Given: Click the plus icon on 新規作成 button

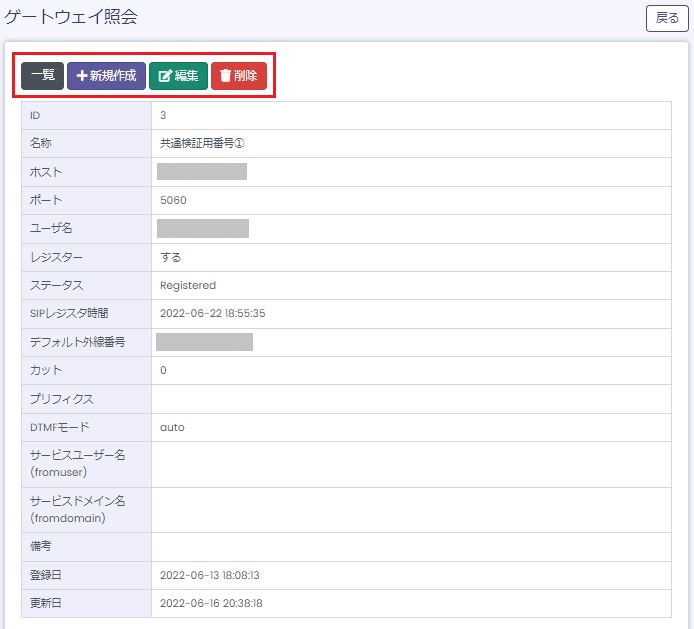Looking at the screenshot, I should 82,76.
